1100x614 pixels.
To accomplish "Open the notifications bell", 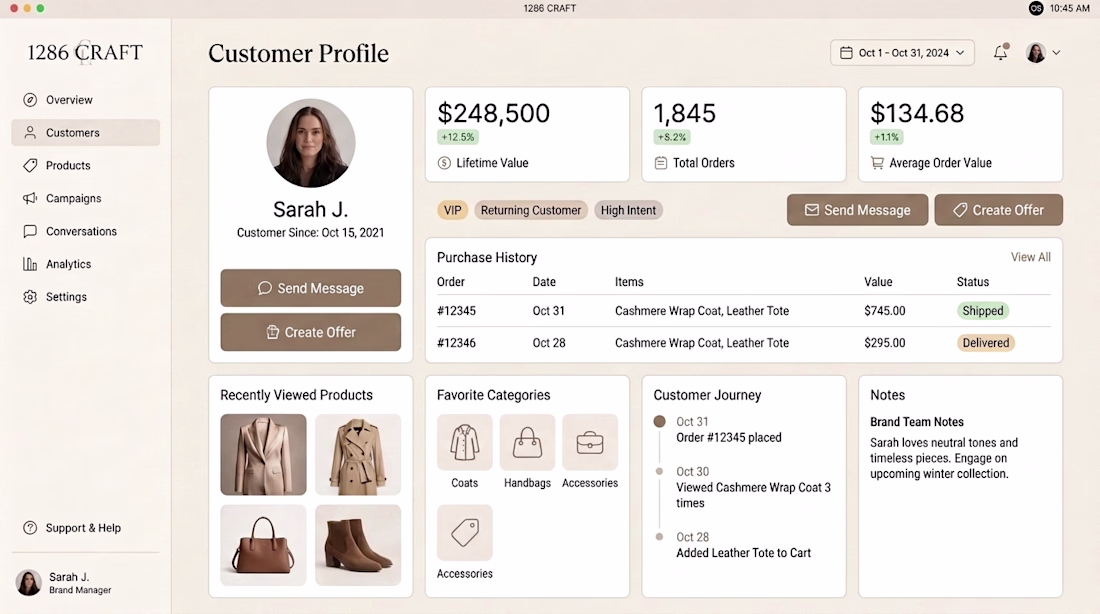I will [1000, 53].
